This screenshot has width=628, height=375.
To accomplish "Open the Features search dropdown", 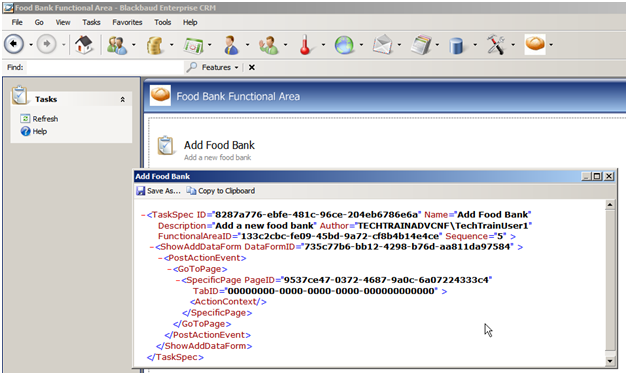I will click(x=220, y=67).
